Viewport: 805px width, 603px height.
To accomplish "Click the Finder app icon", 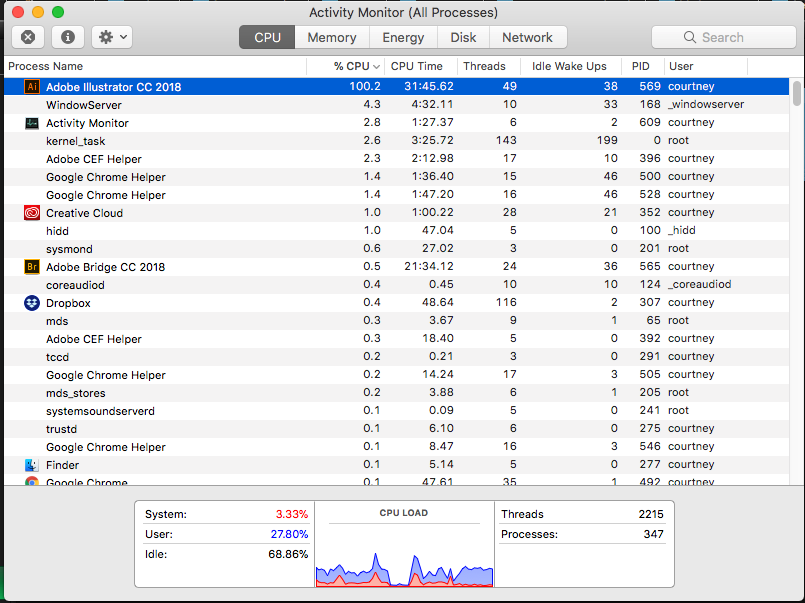I will coord(32,465).
